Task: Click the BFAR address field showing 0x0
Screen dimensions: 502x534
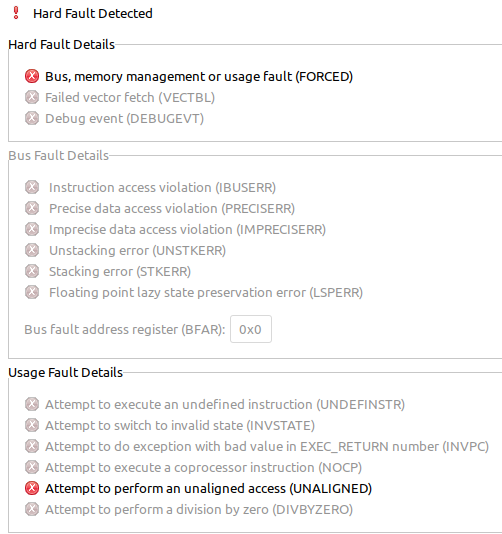Action: [251, 329]
